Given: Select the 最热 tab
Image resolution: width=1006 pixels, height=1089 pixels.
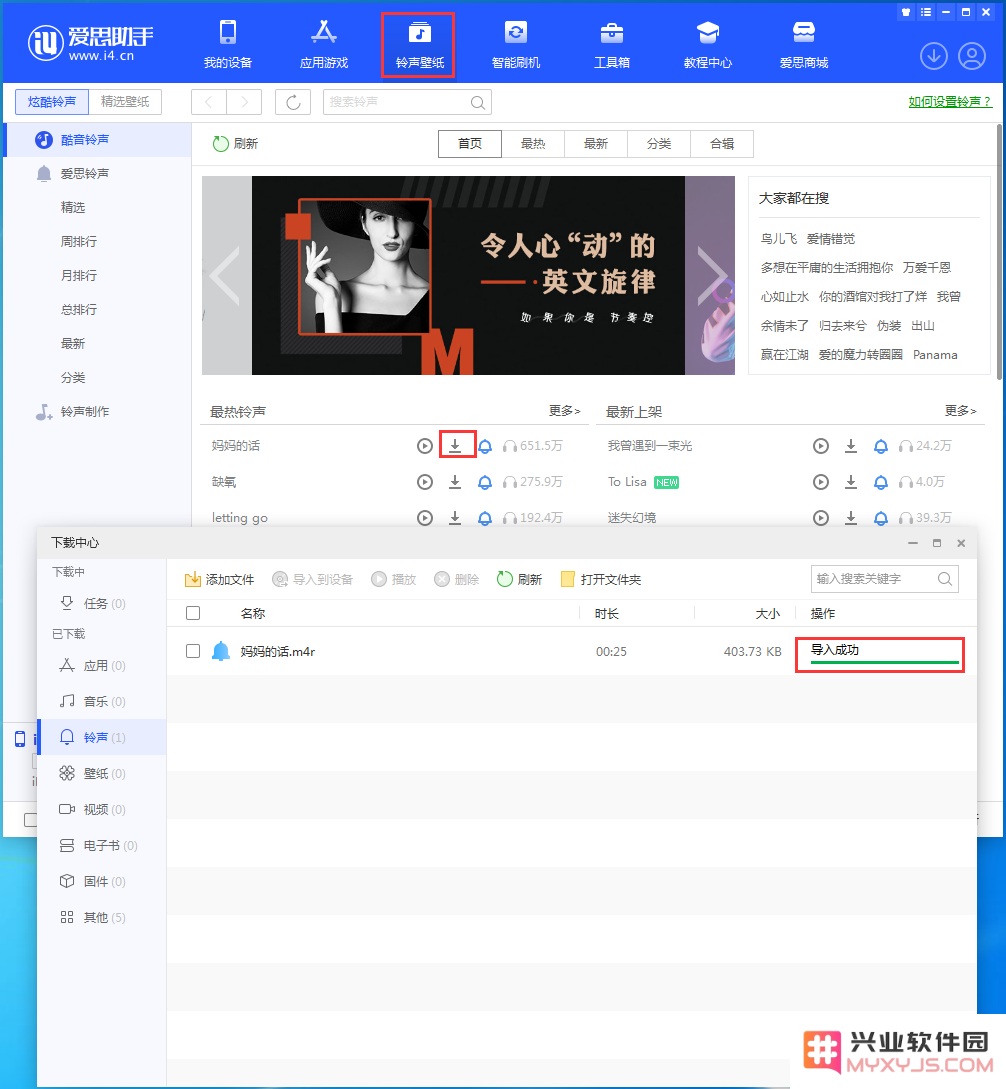Looking at the screenshot, I should tap(533, 144).
